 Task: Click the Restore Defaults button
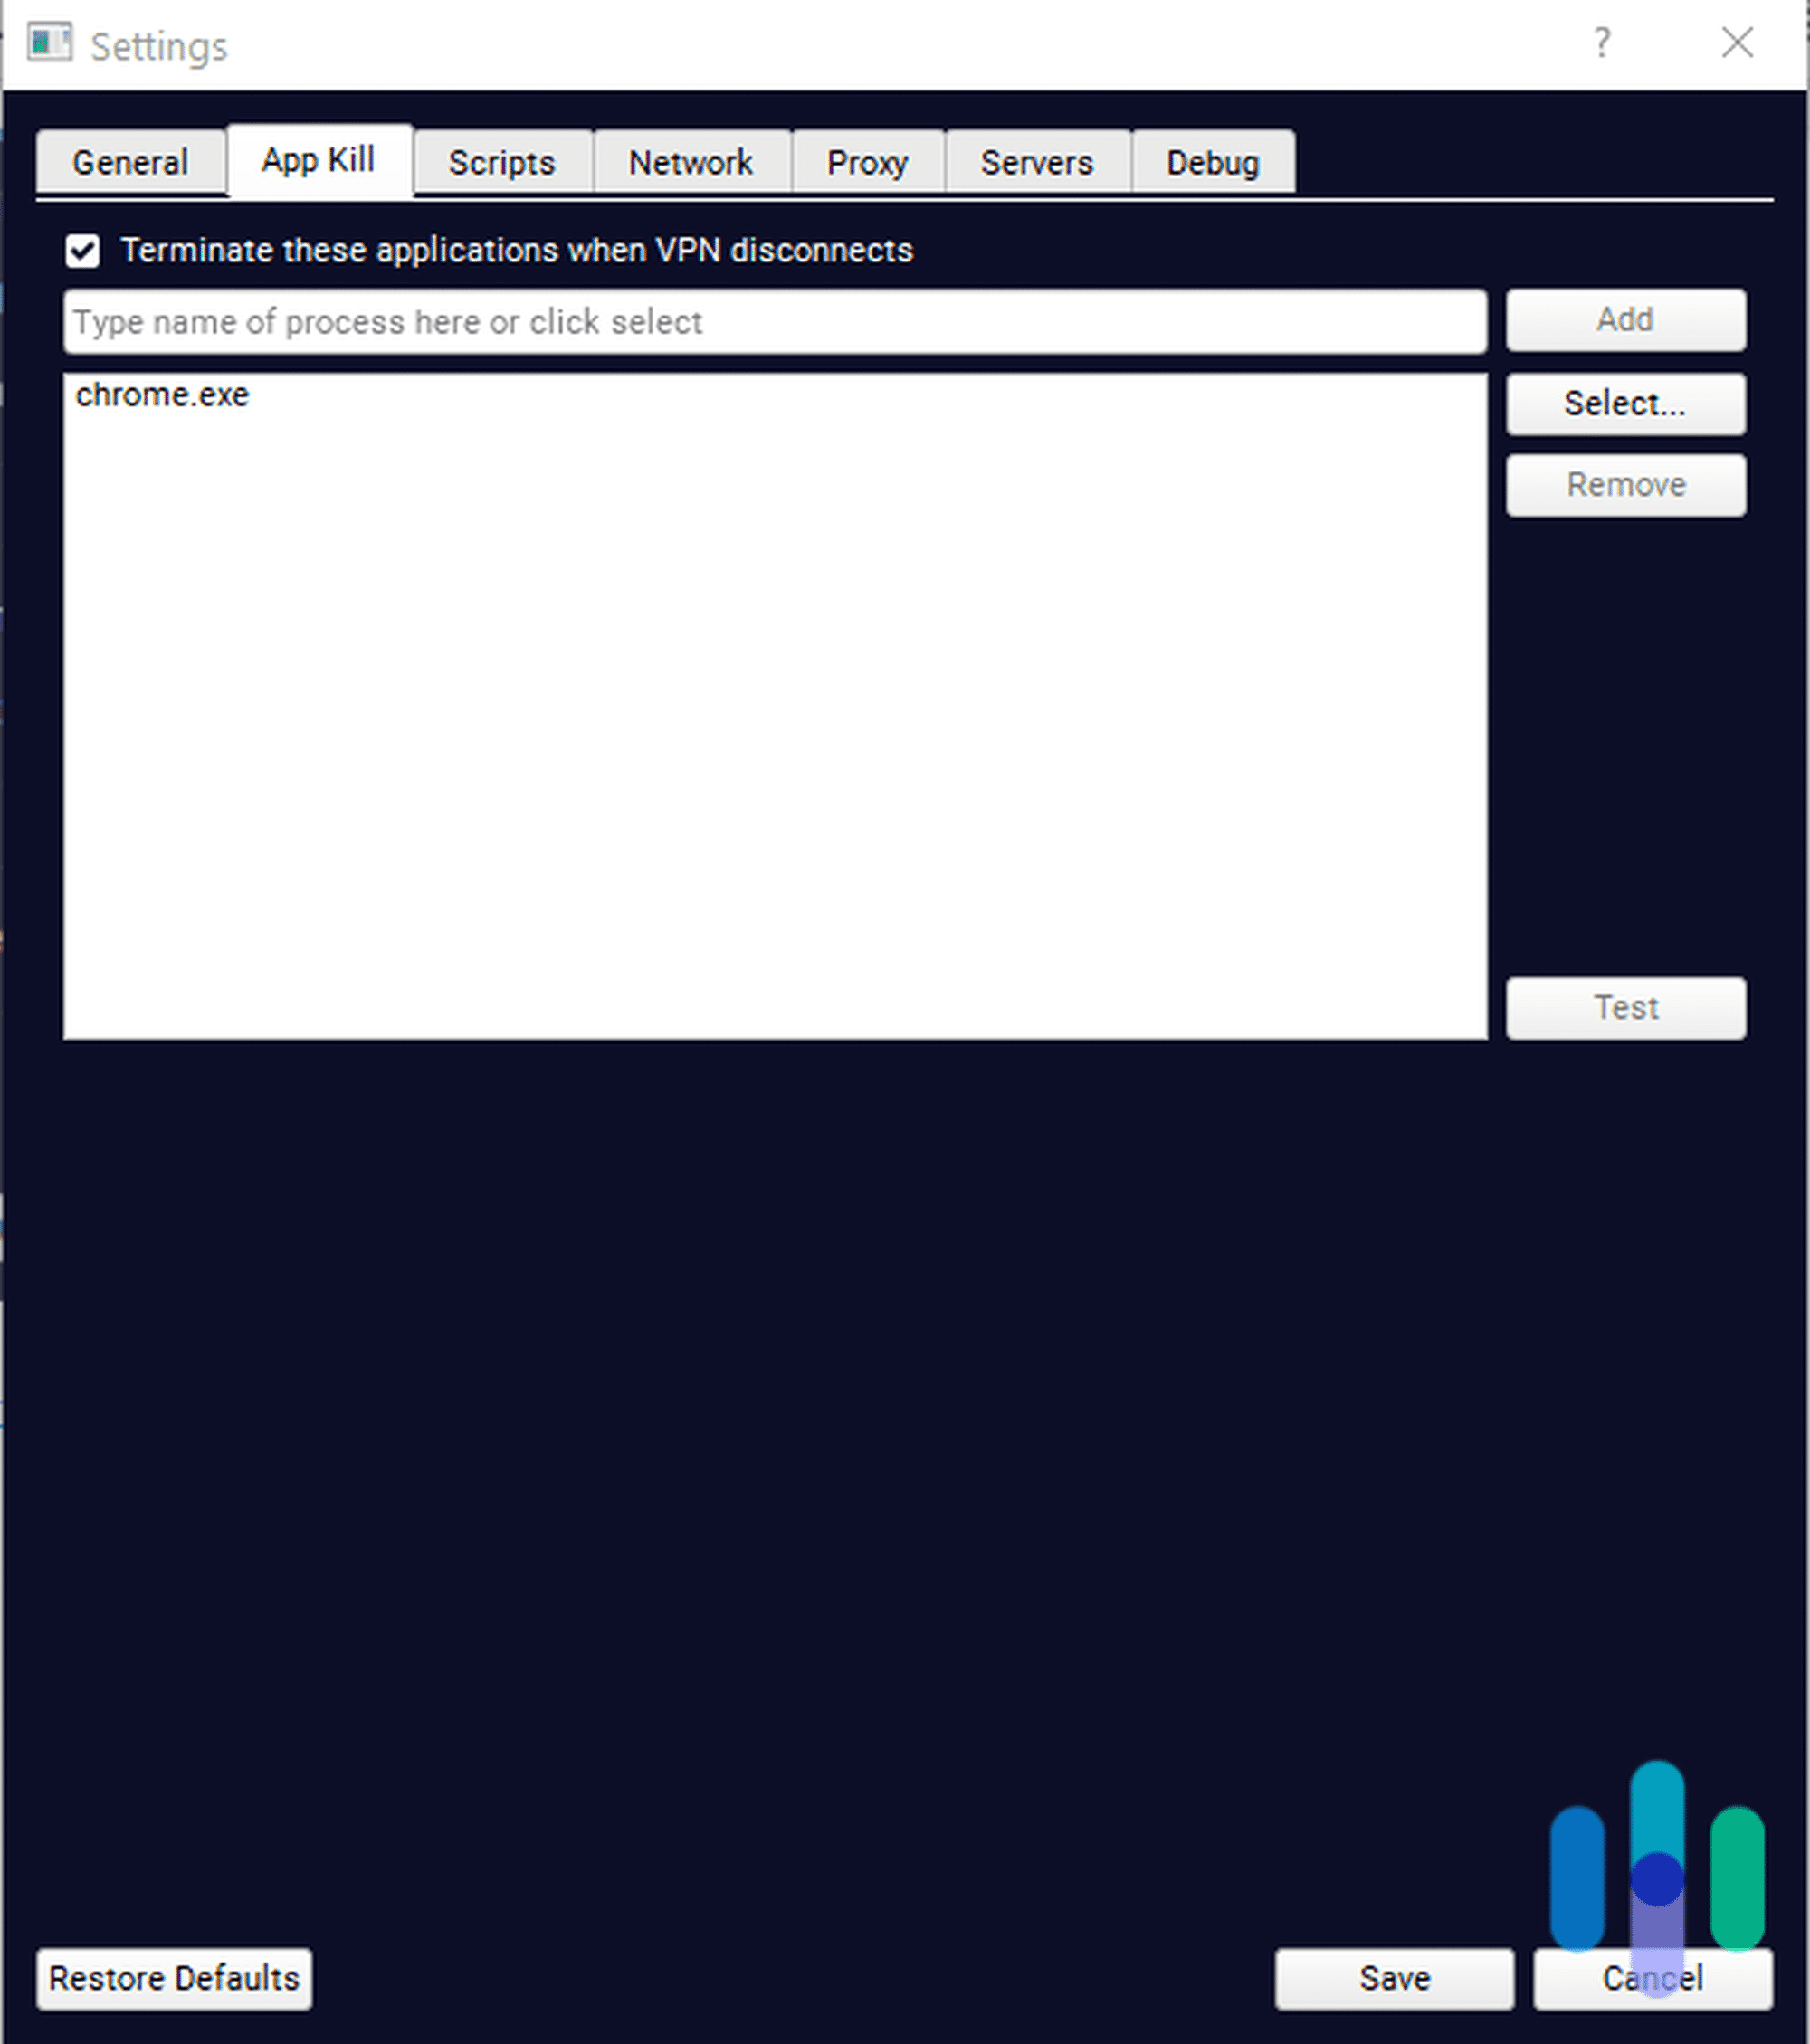(x=175, y=1976)
